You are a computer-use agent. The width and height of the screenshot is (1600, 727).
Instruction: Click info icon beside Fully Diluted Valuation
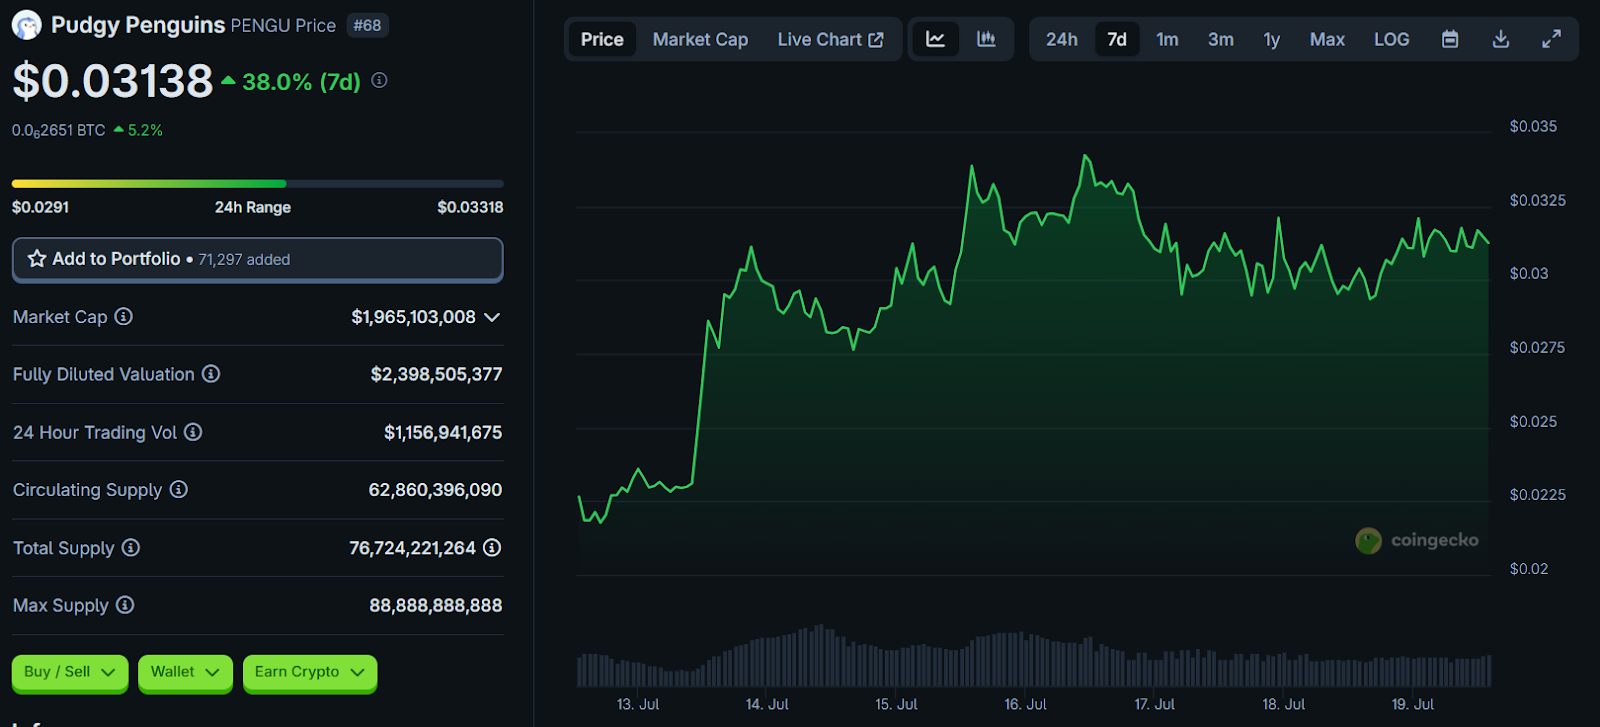211,374
